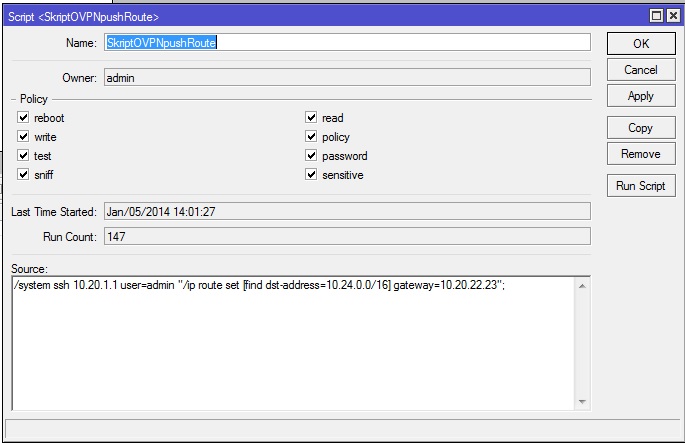
Task: Execute the script via Run Script
Action: click(x=641, y=186)
